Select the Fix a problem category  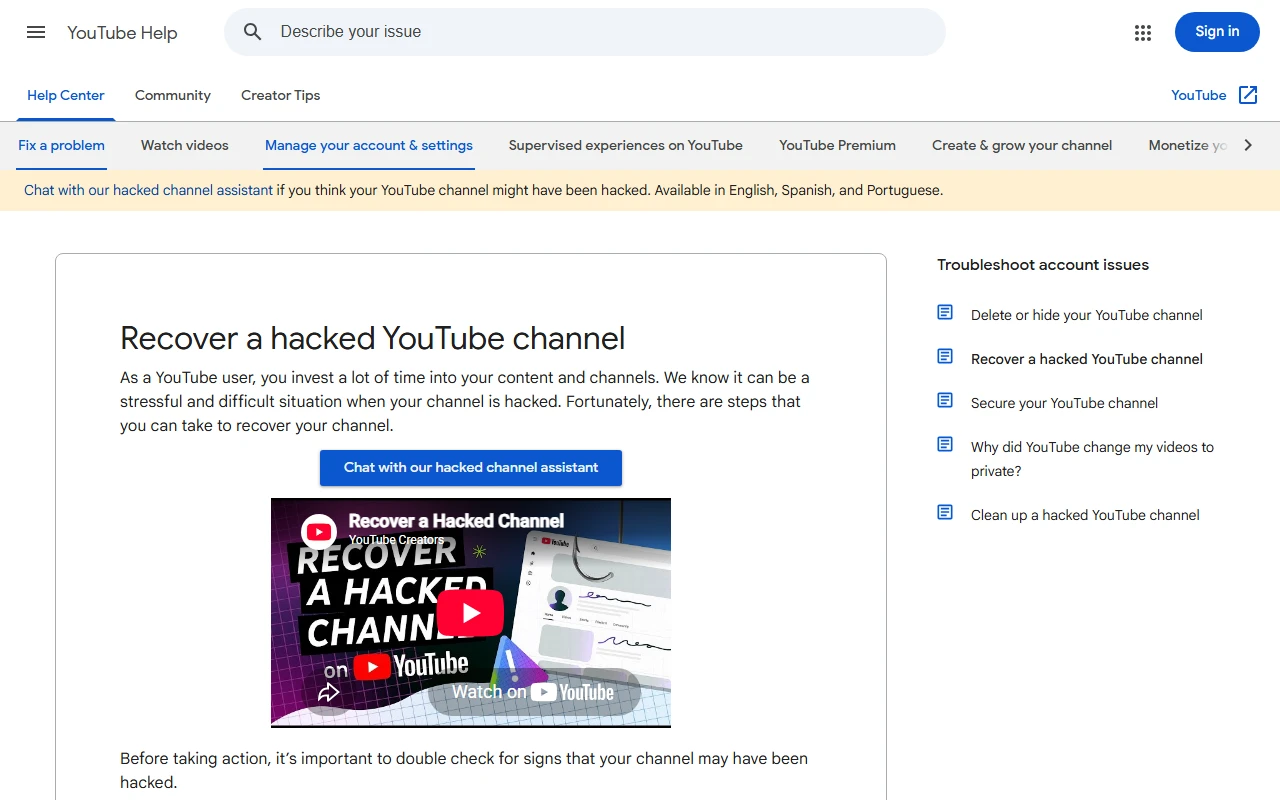[x=61, y=146]
